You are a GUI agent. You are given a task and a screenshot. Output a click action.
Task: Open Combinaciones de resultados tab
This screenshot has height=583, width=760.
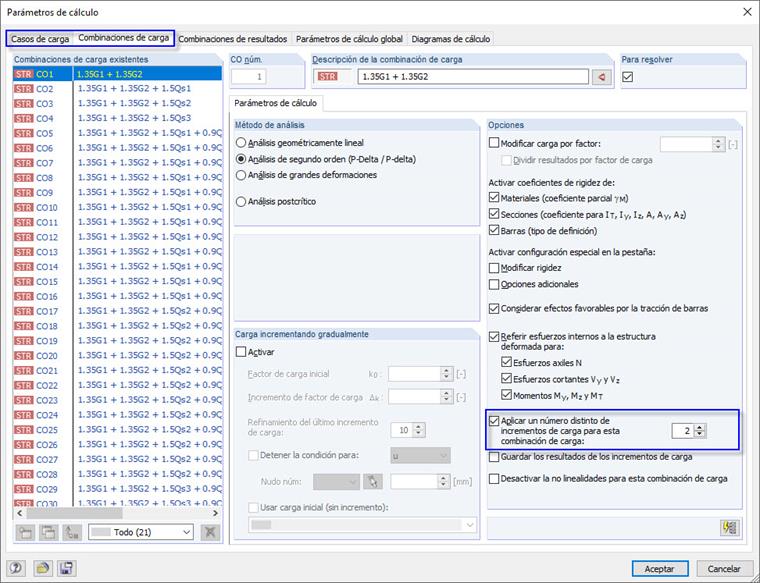tap(233, 39)
